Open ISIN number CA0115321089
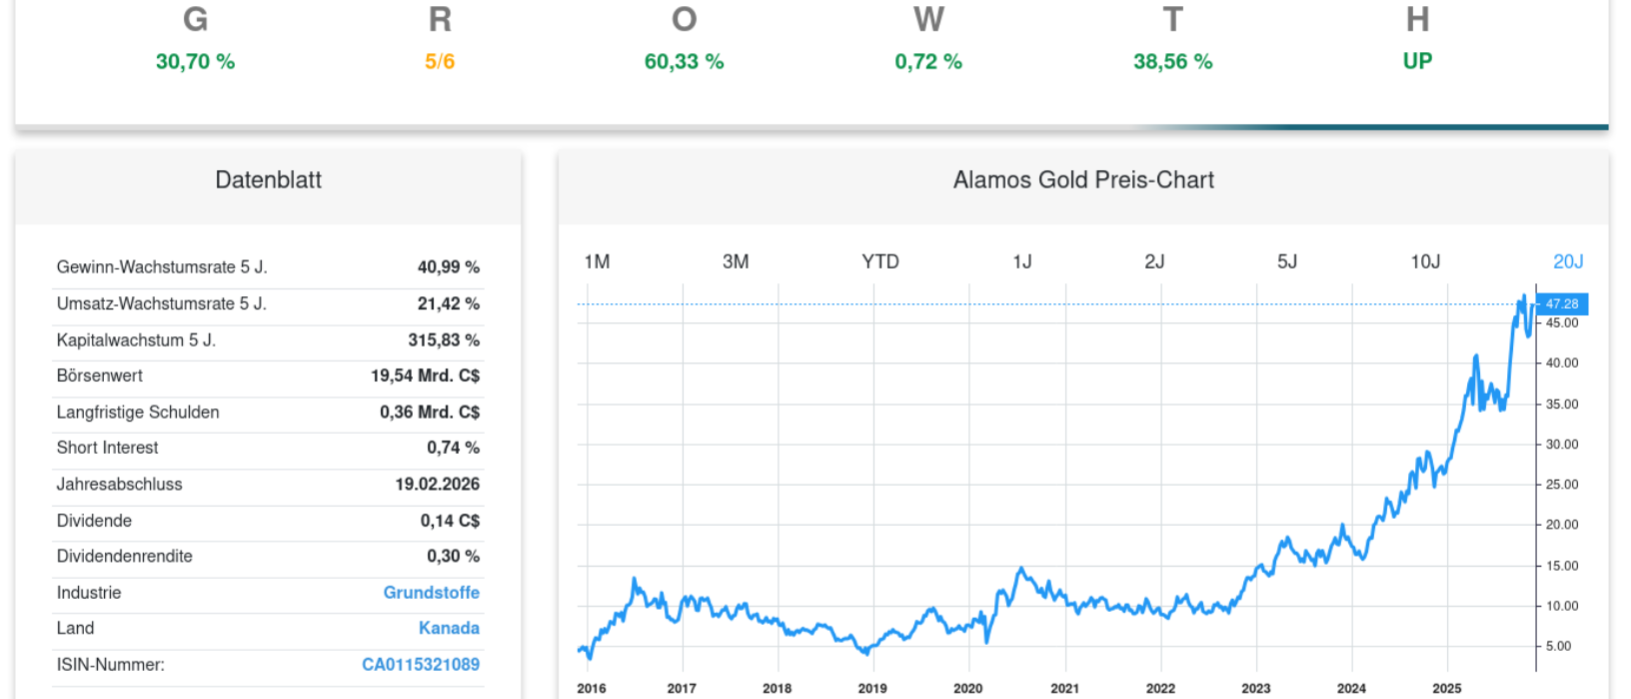The height and width of the screenshot is (699, 1631). (420, 664)
